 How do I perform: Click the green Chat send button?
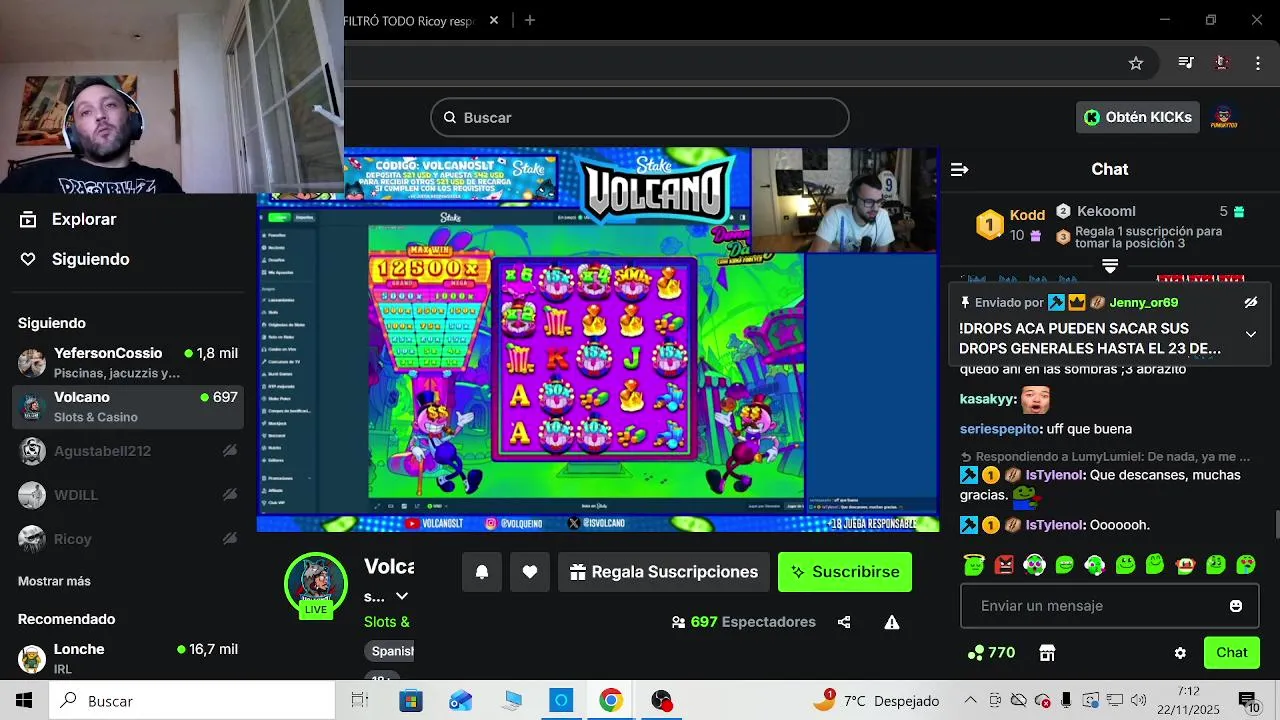1231,653
